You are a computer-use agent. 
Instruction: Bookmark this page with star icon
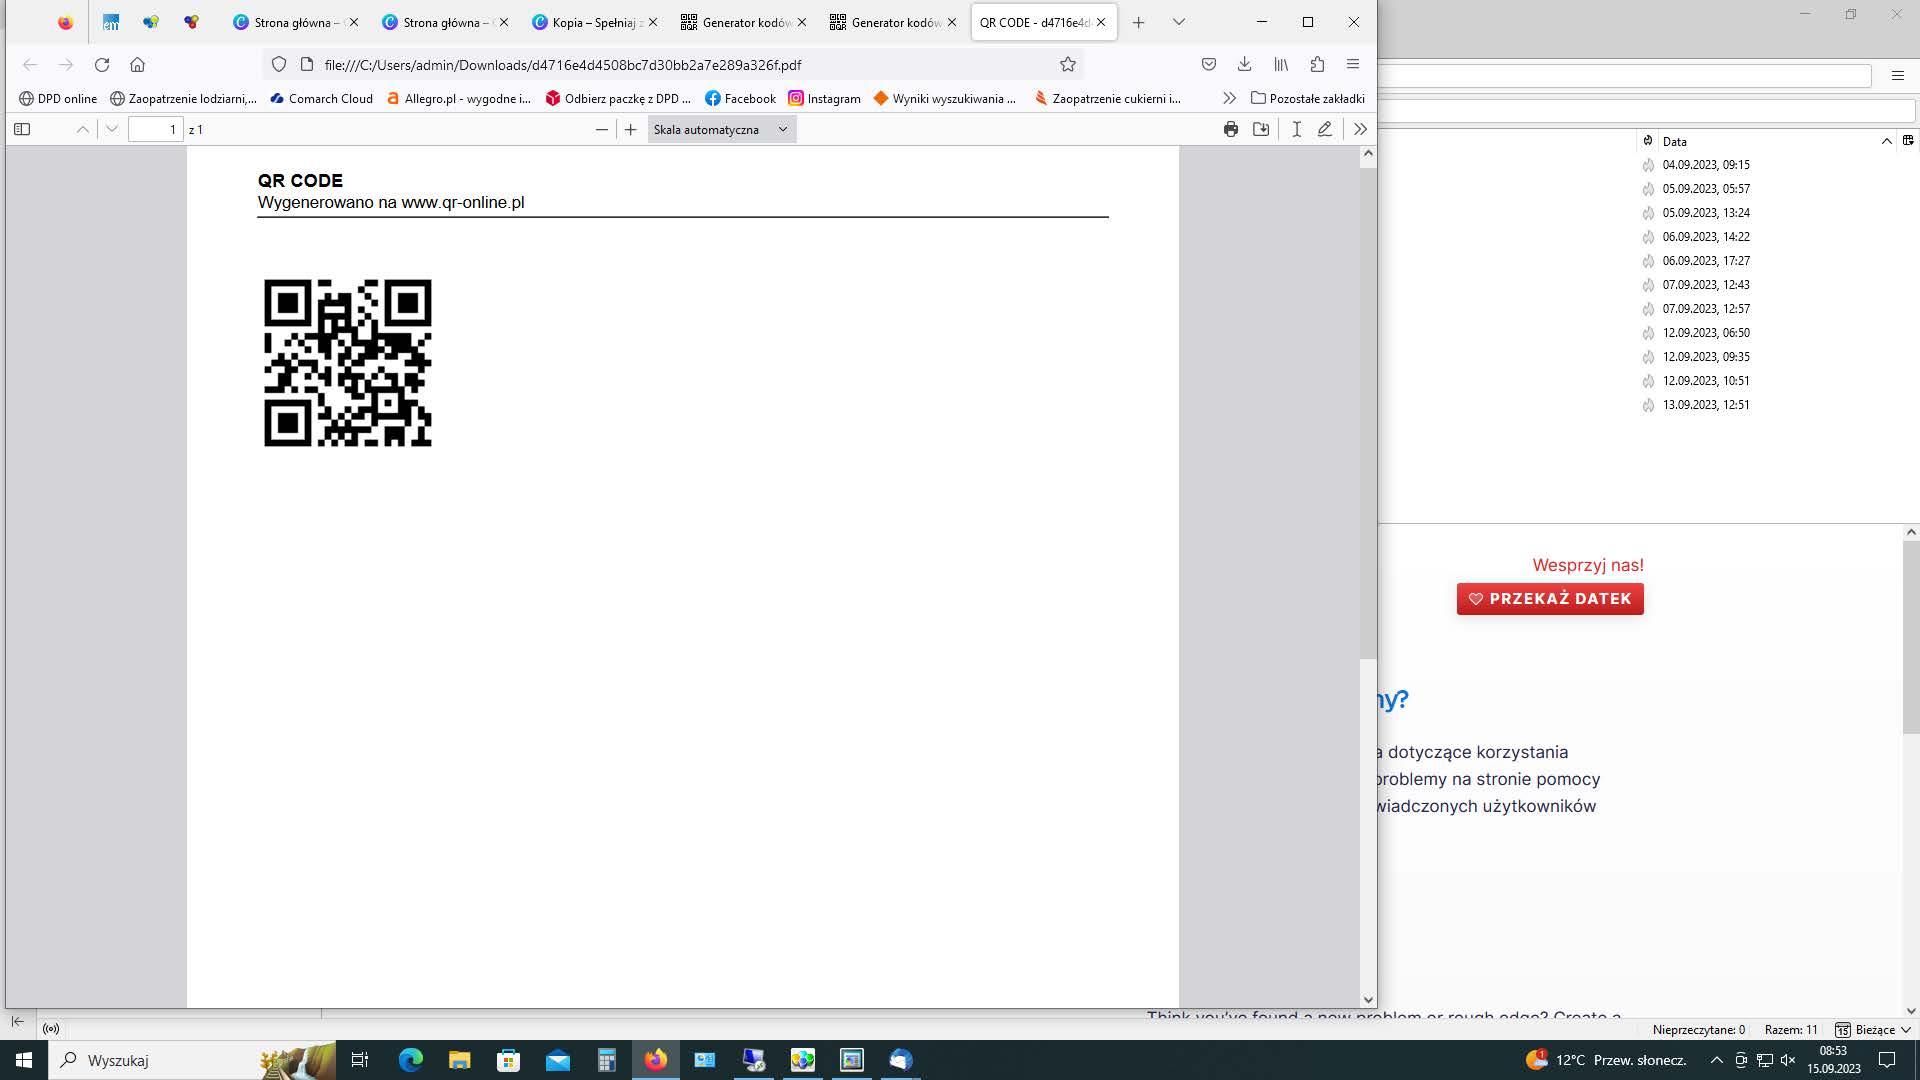click(x=1067, y=64)
